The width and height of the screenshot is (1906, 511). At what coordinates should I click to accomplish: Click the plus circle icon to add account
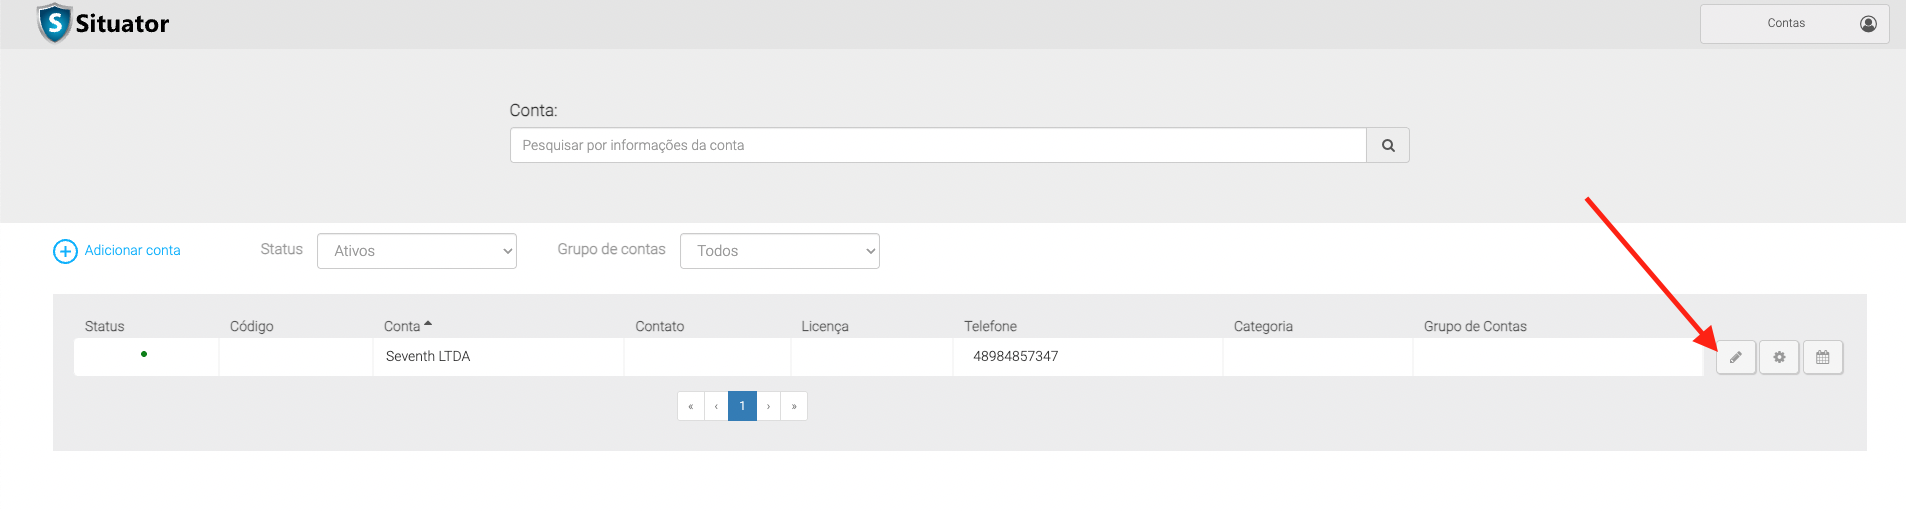[65, 251]
